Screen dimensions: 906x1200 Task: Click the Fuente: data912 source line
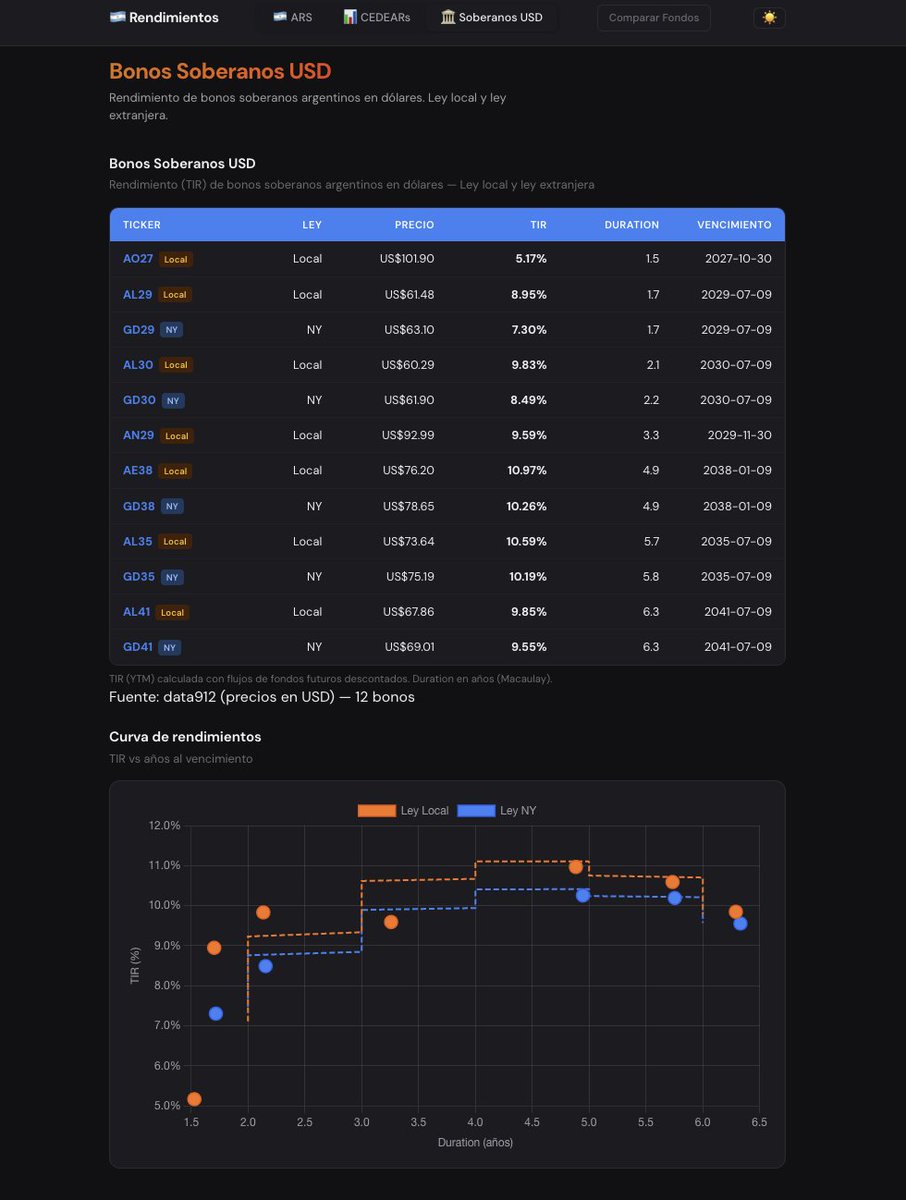pos(262,697)
